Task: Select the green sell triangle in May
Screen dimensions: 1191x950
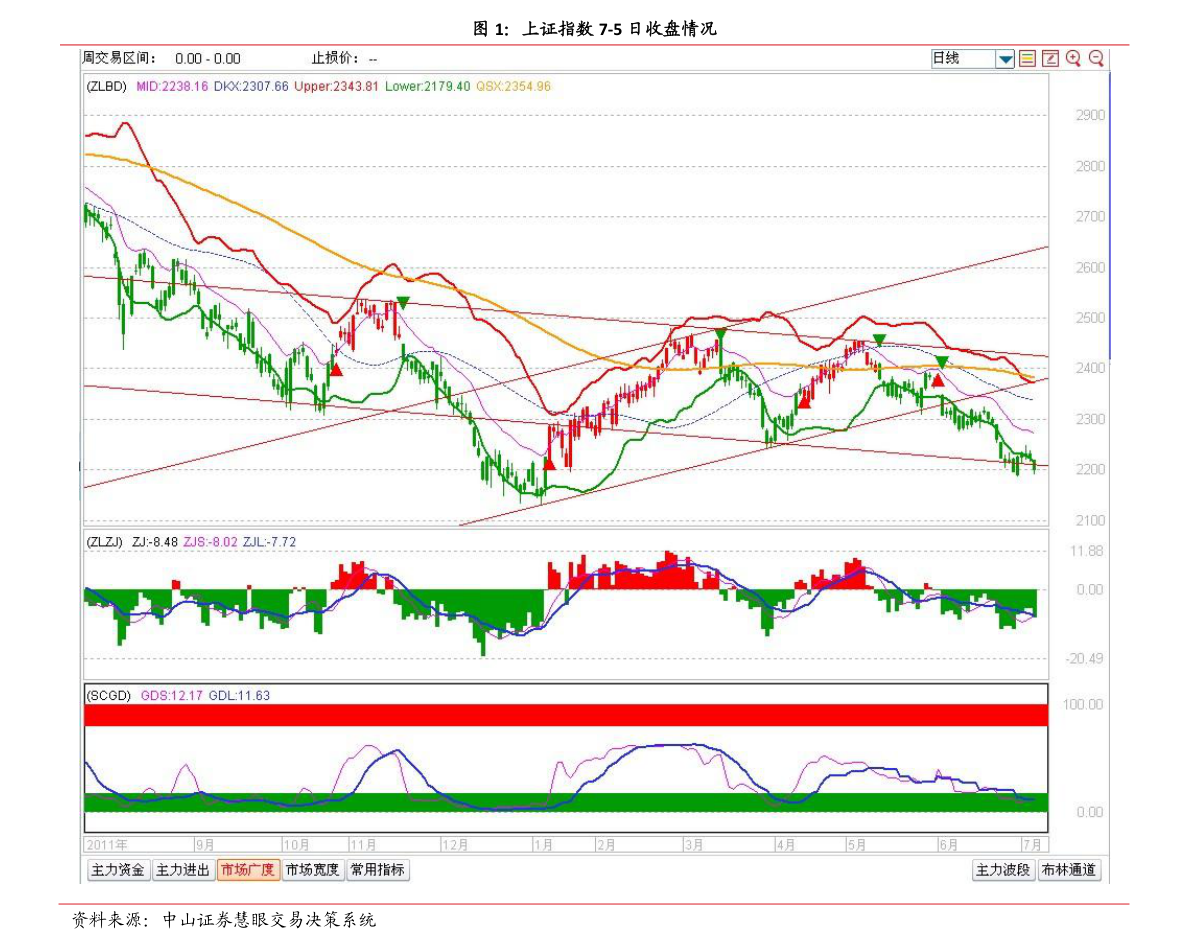Action: [879, 340]
